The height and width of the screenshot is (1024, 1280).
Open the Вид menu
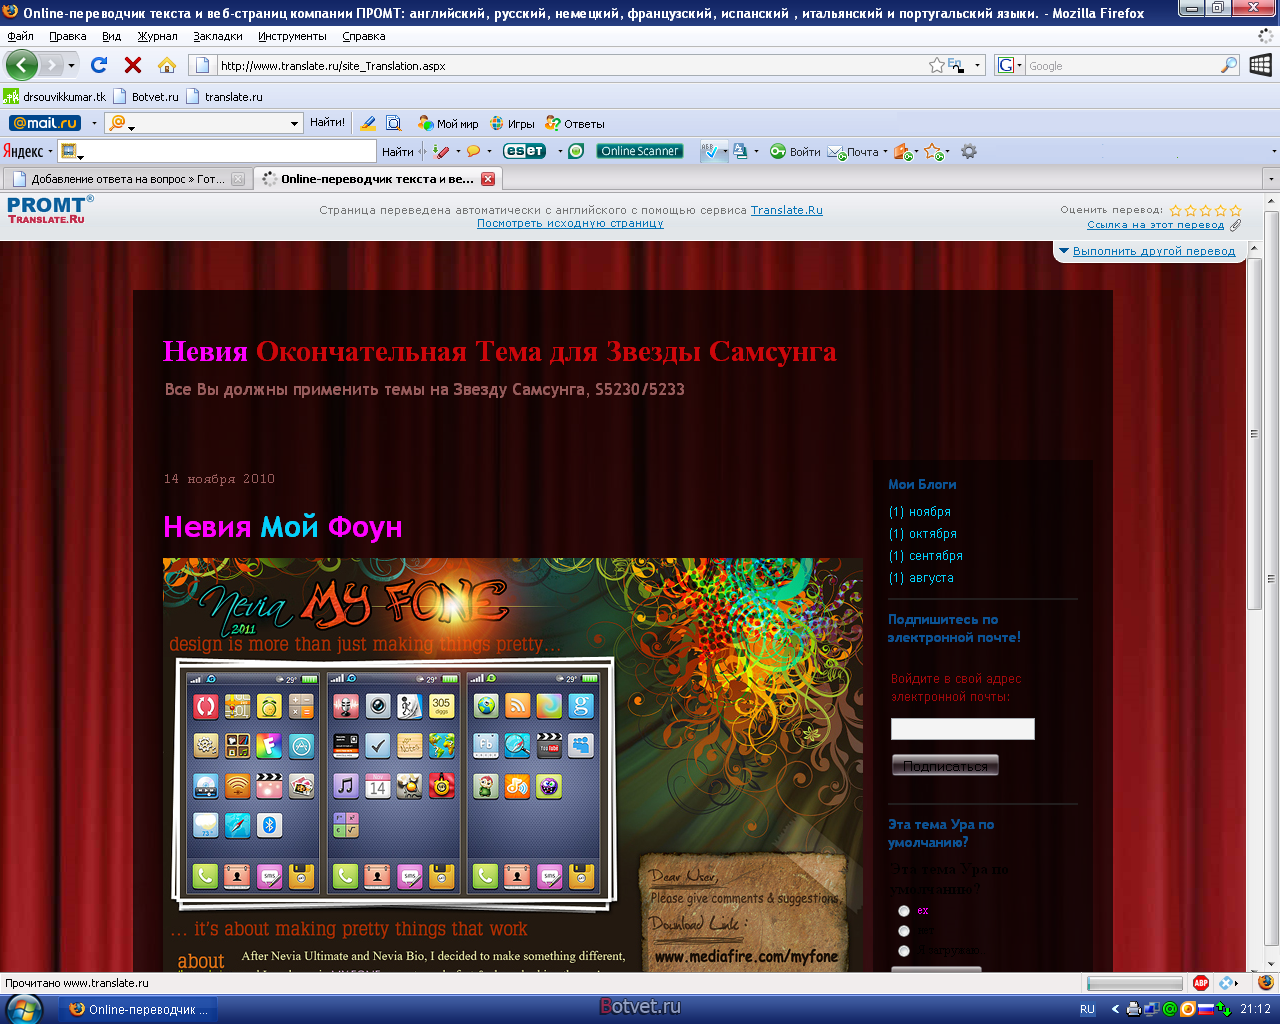coord(112,36)
